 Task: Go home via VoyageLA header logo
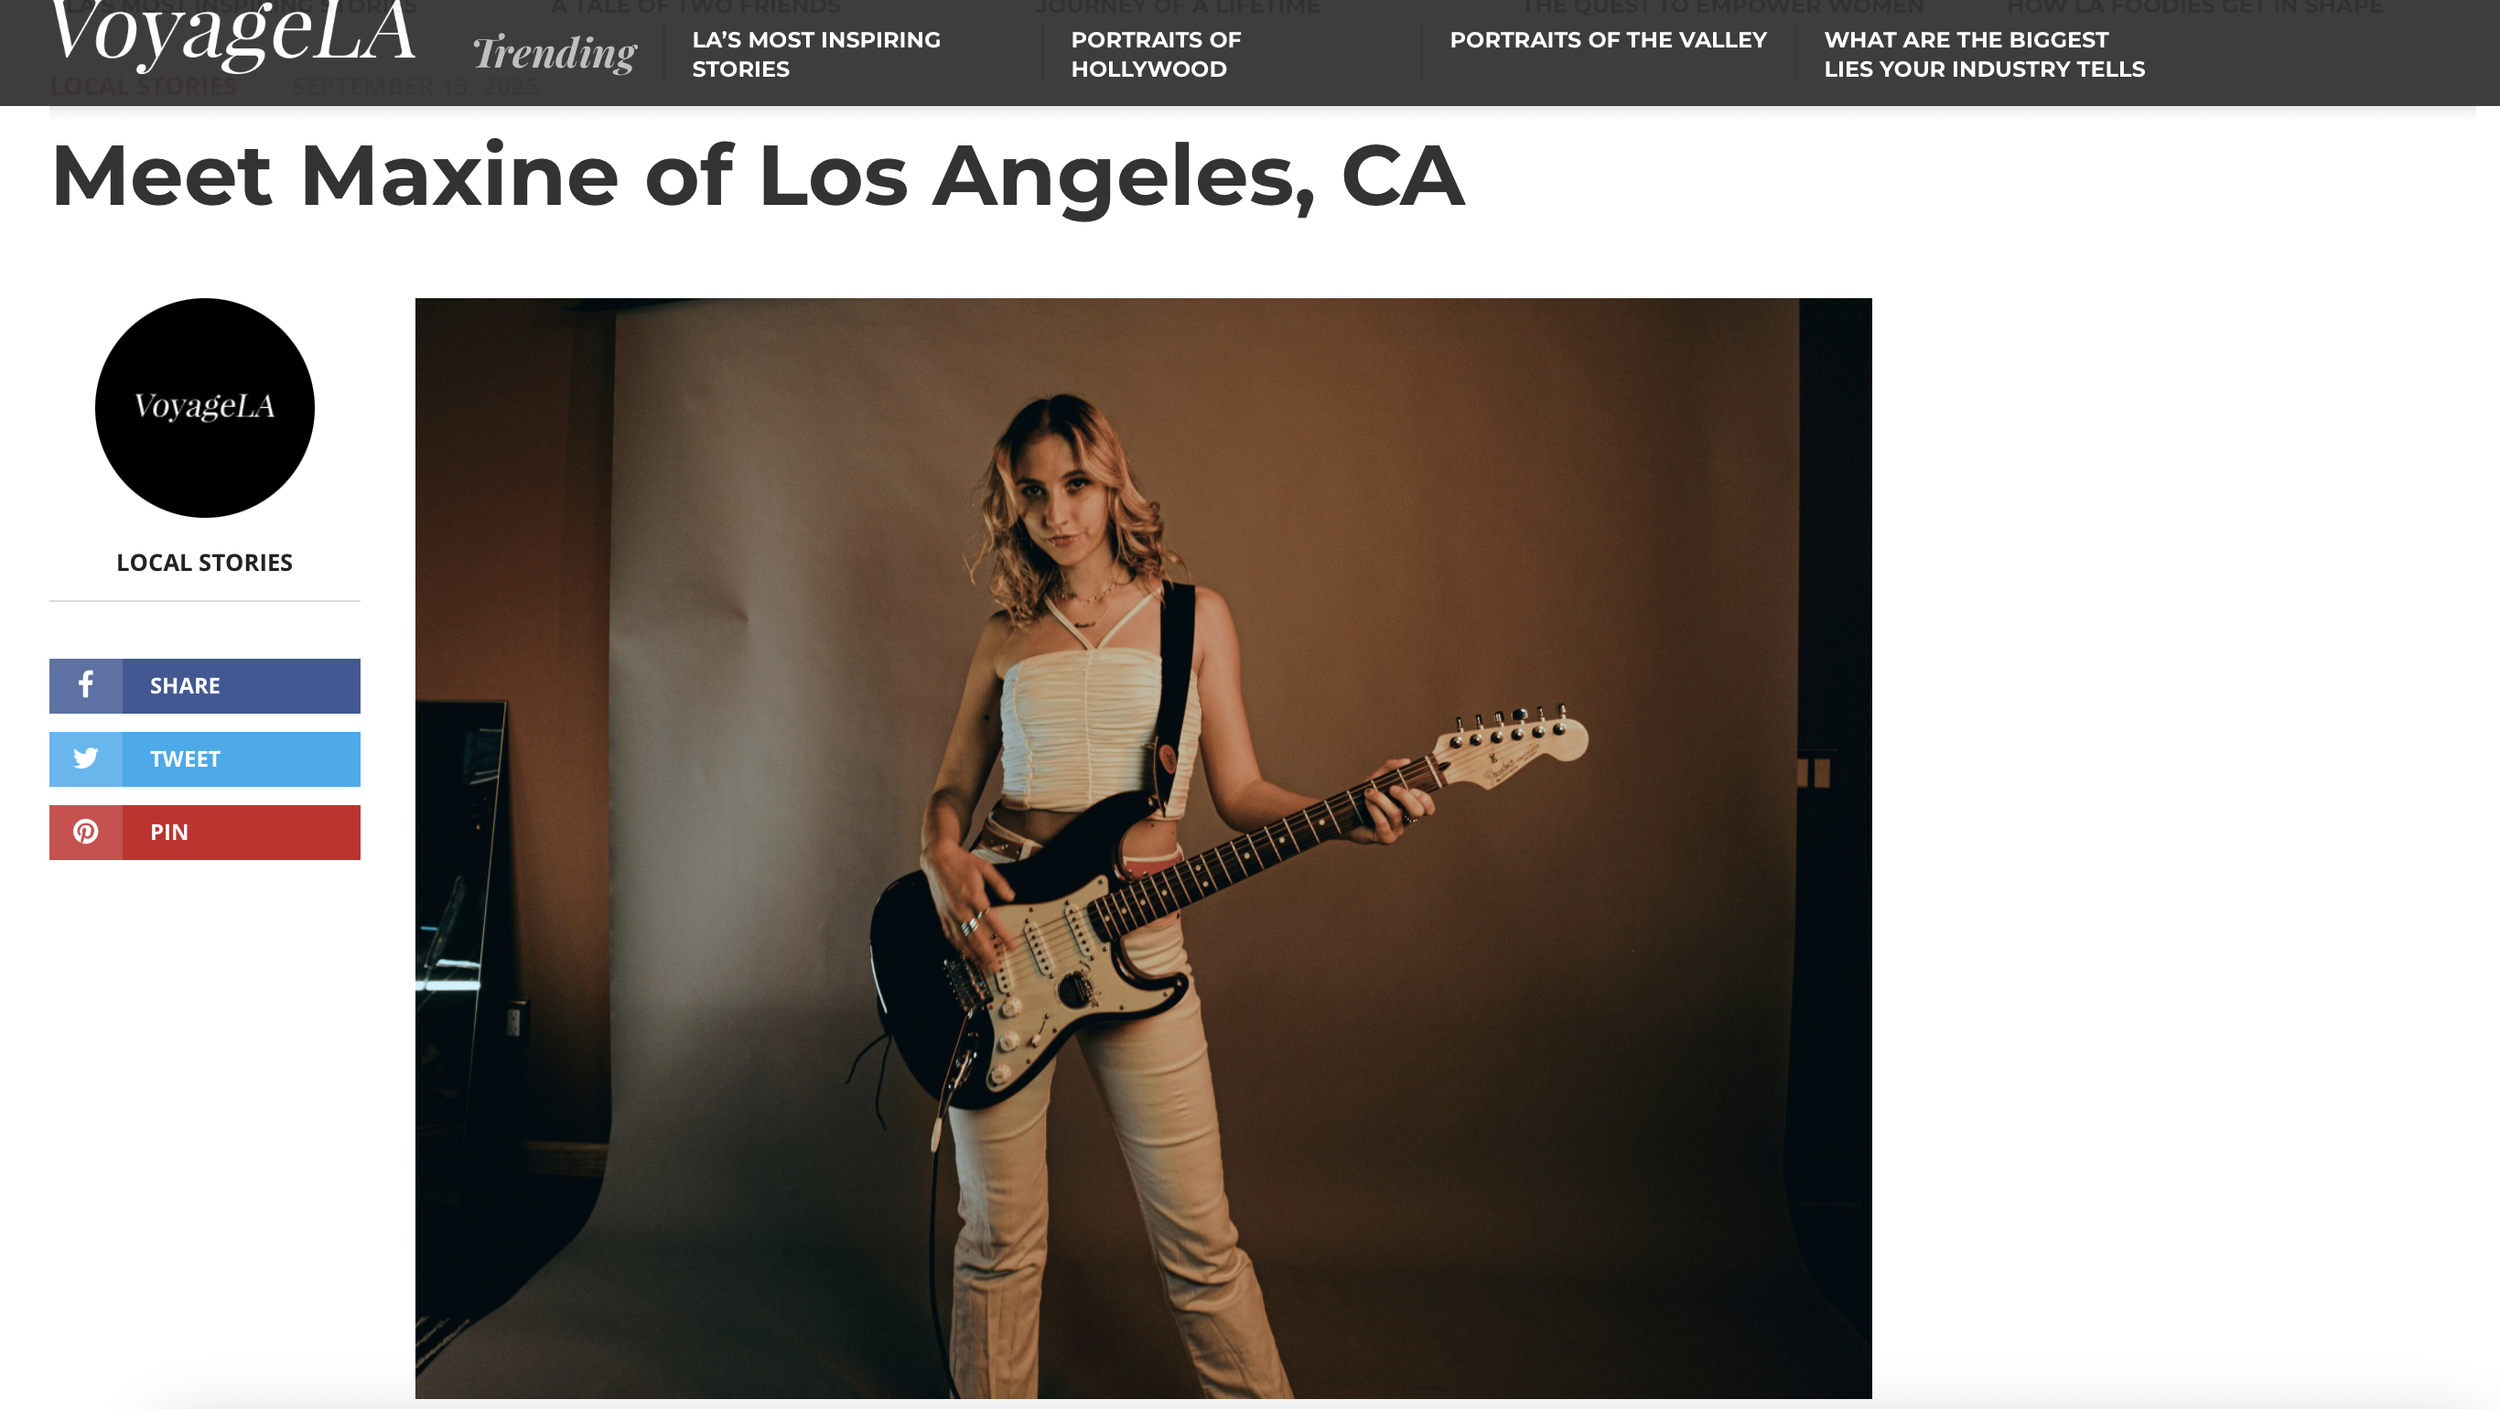[x=232, y=35]
